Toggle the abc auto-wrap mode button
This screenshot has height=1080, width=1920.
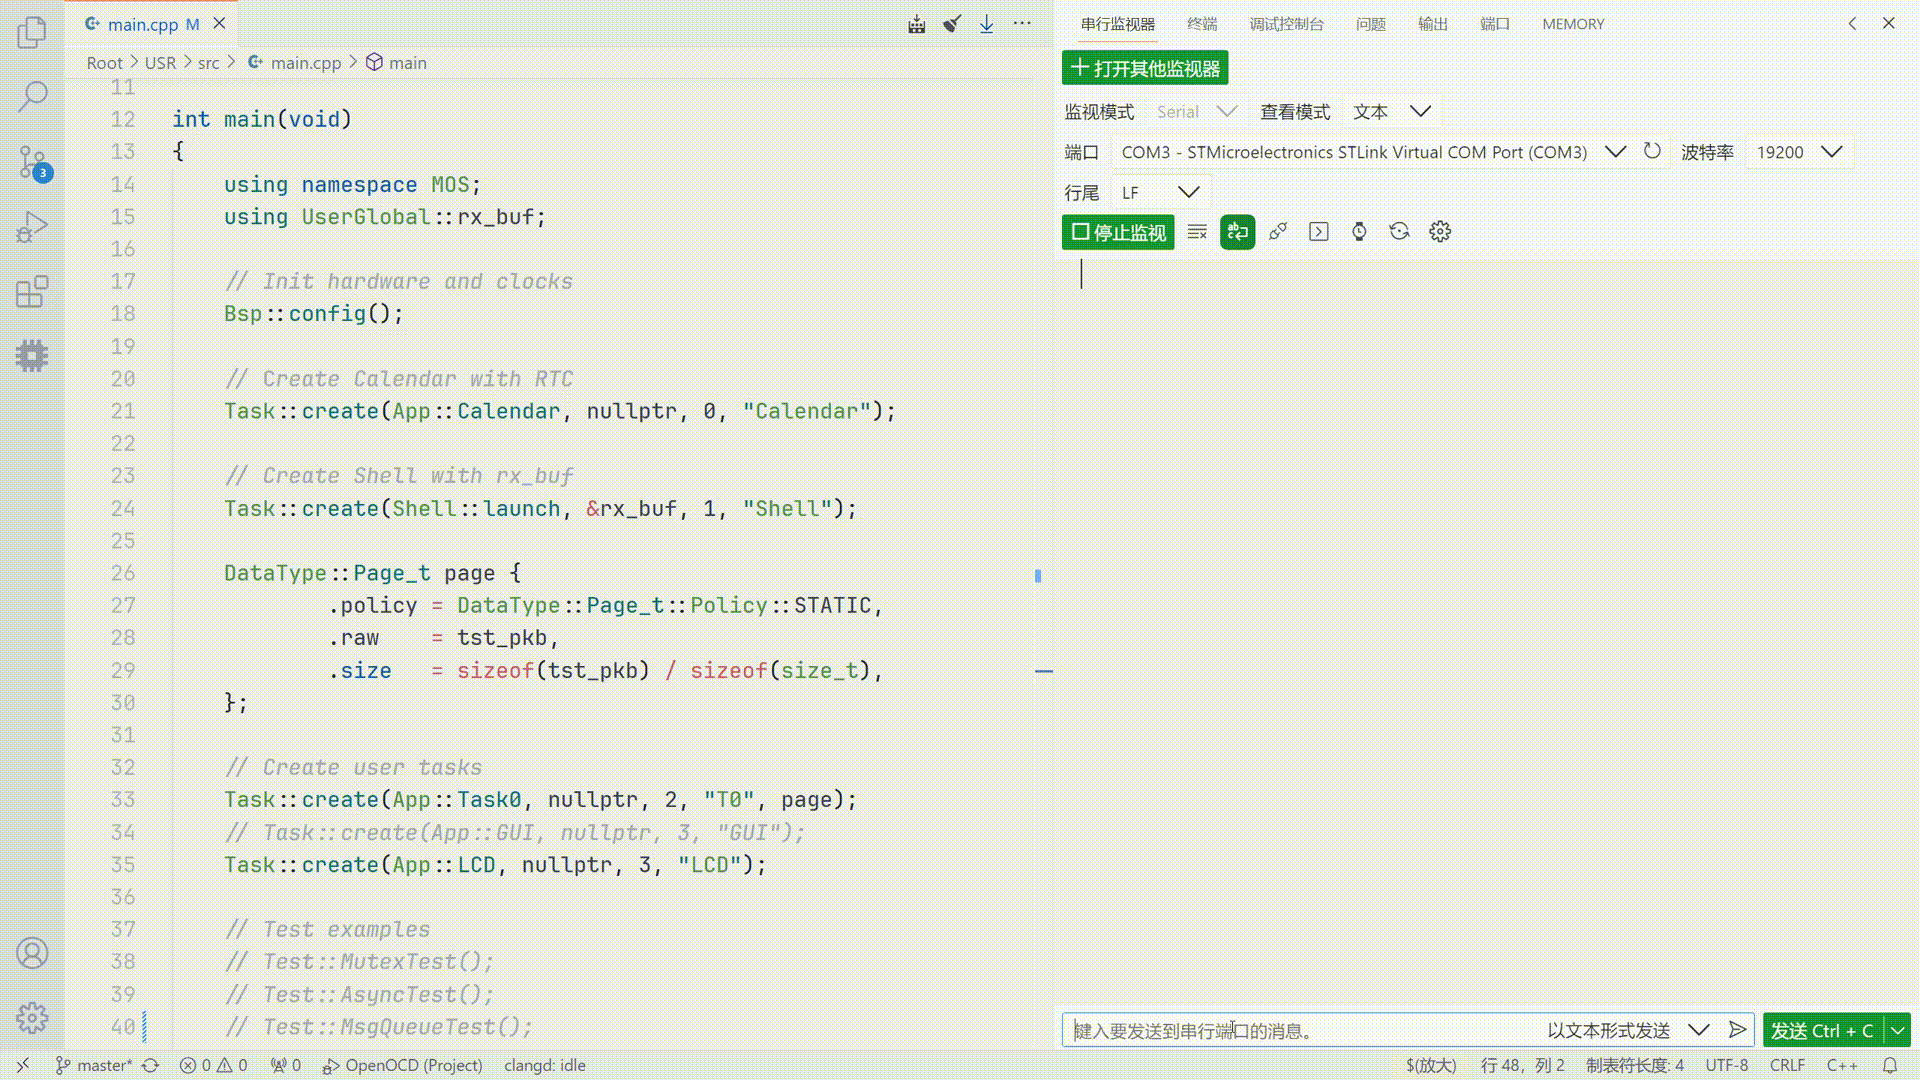pyautogui.click(x=1237, y=232)
